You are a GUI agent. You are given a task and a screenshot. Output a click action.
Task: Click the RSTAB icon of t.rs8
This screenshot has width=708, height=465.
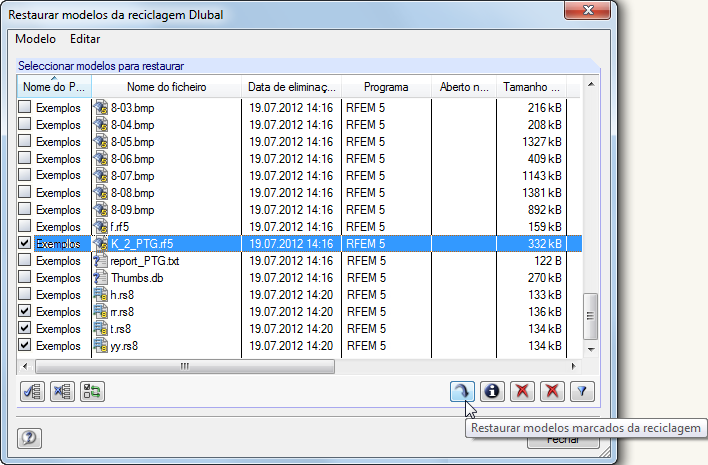[100, 329]
